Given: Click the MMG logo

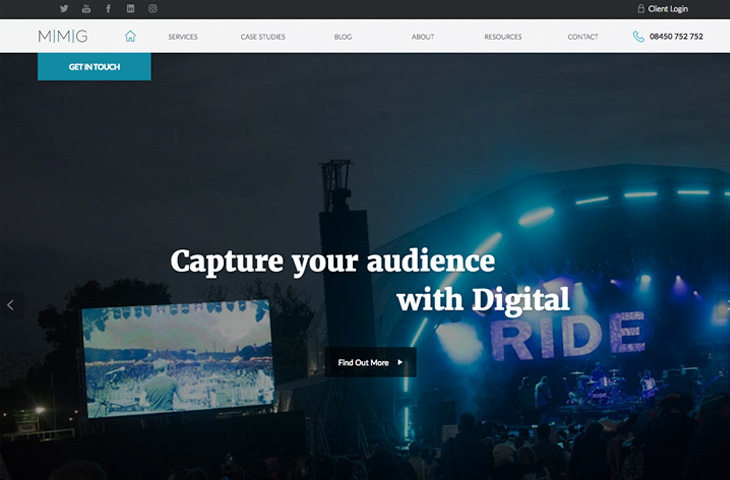Looking at the screenshot, I should (x=63, y=36).
